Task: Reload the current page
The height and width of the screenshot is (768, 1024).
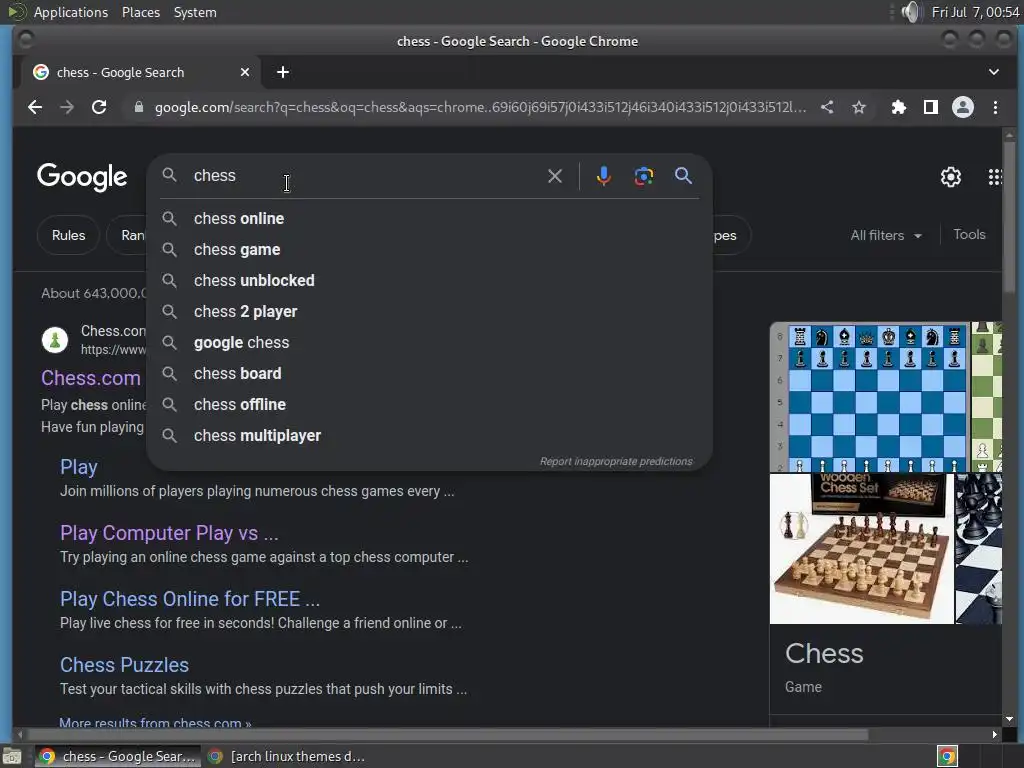Action: (x=99, y=107)
